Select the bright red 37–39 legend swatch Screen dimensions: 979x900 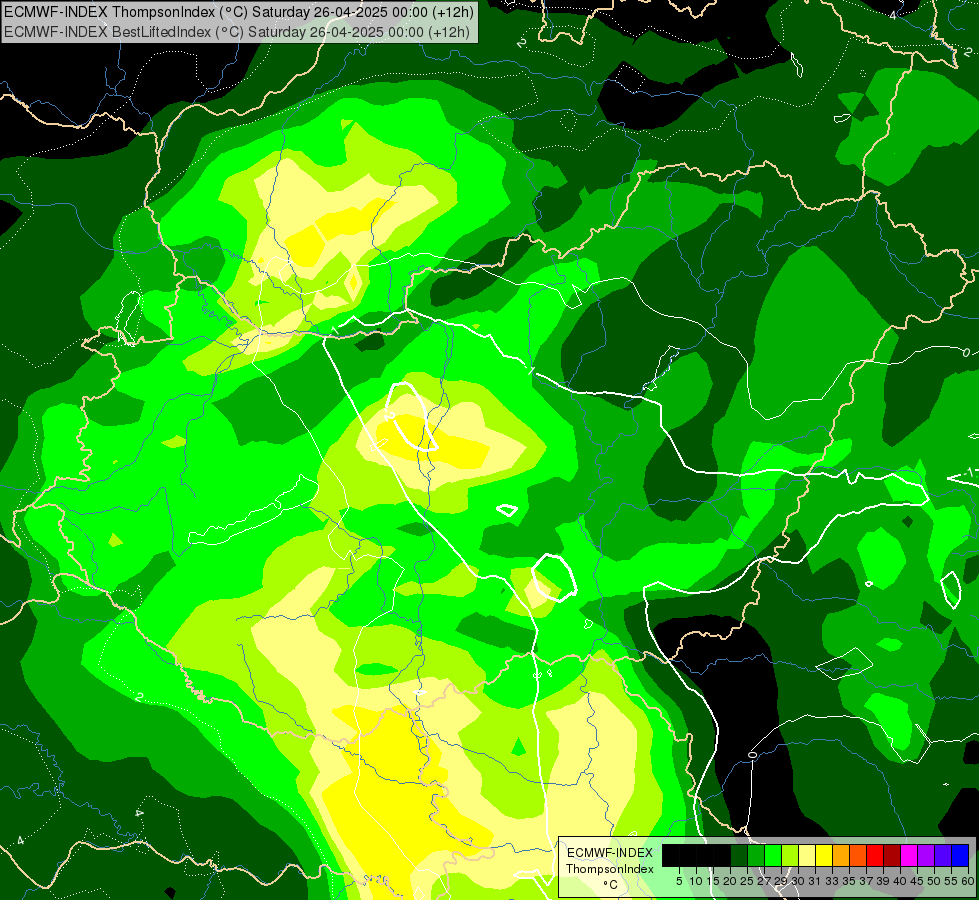(x=875, y=855)
